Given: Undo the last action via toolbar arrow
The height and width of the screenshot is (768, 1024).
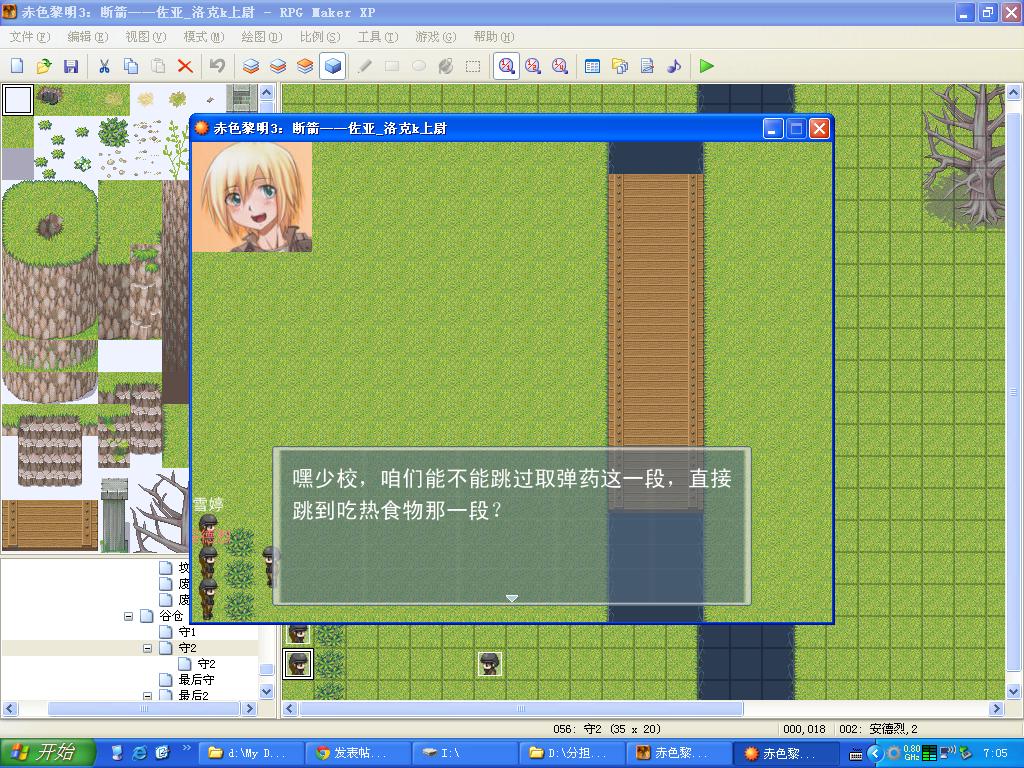Looking at the screenshot, I should click(217, 66).
